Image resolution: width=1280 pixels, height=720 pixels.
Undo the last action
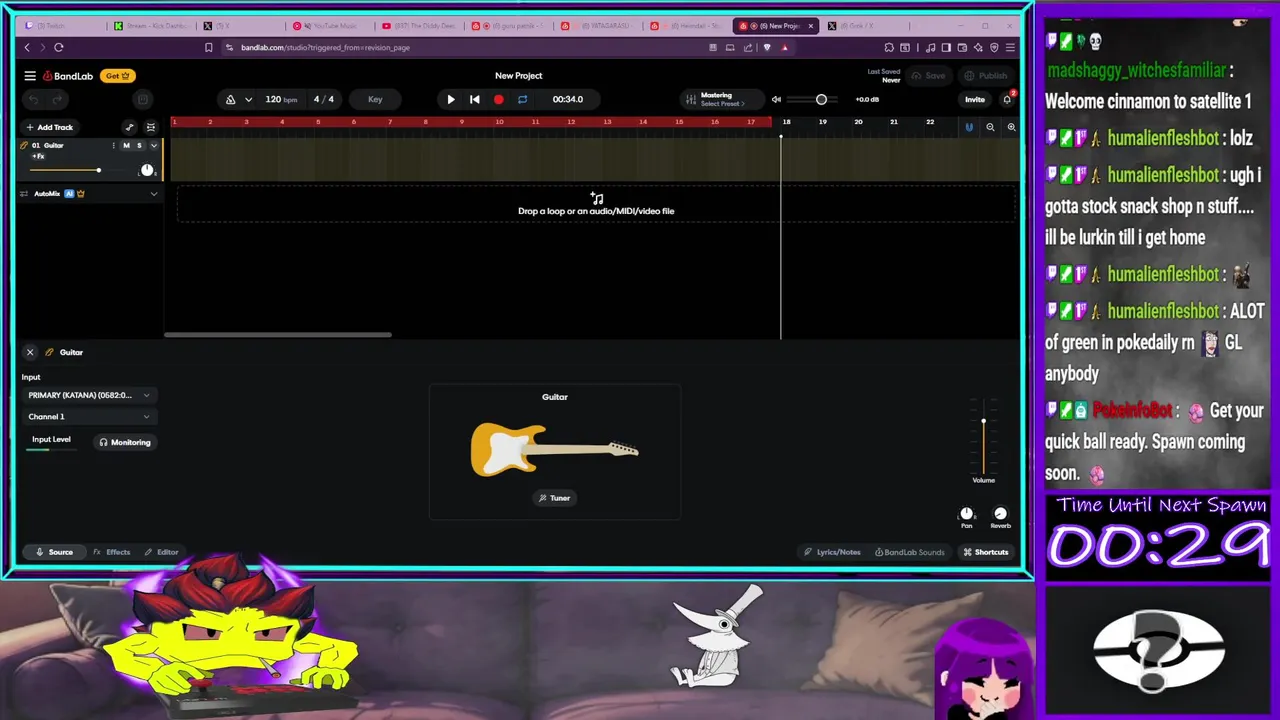click(x=33, y=99)
